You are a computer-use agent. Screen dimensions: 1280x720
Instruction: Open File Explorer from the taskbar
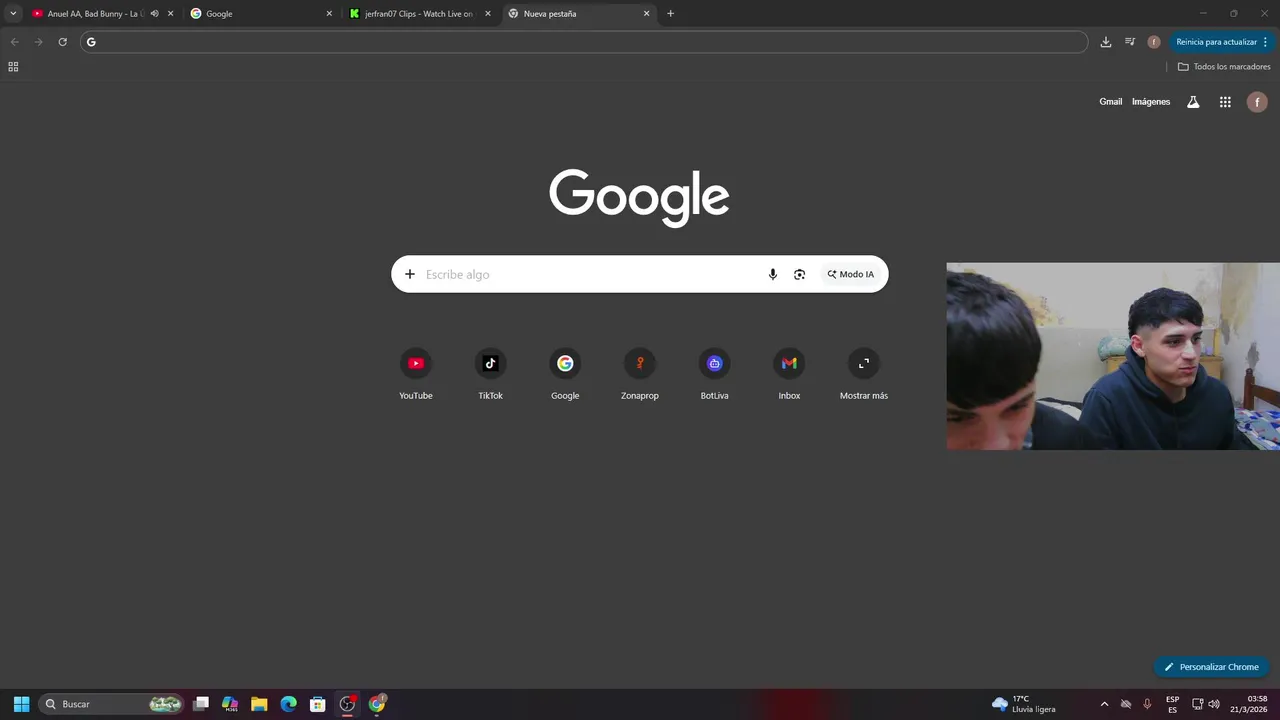click(259, 704)
